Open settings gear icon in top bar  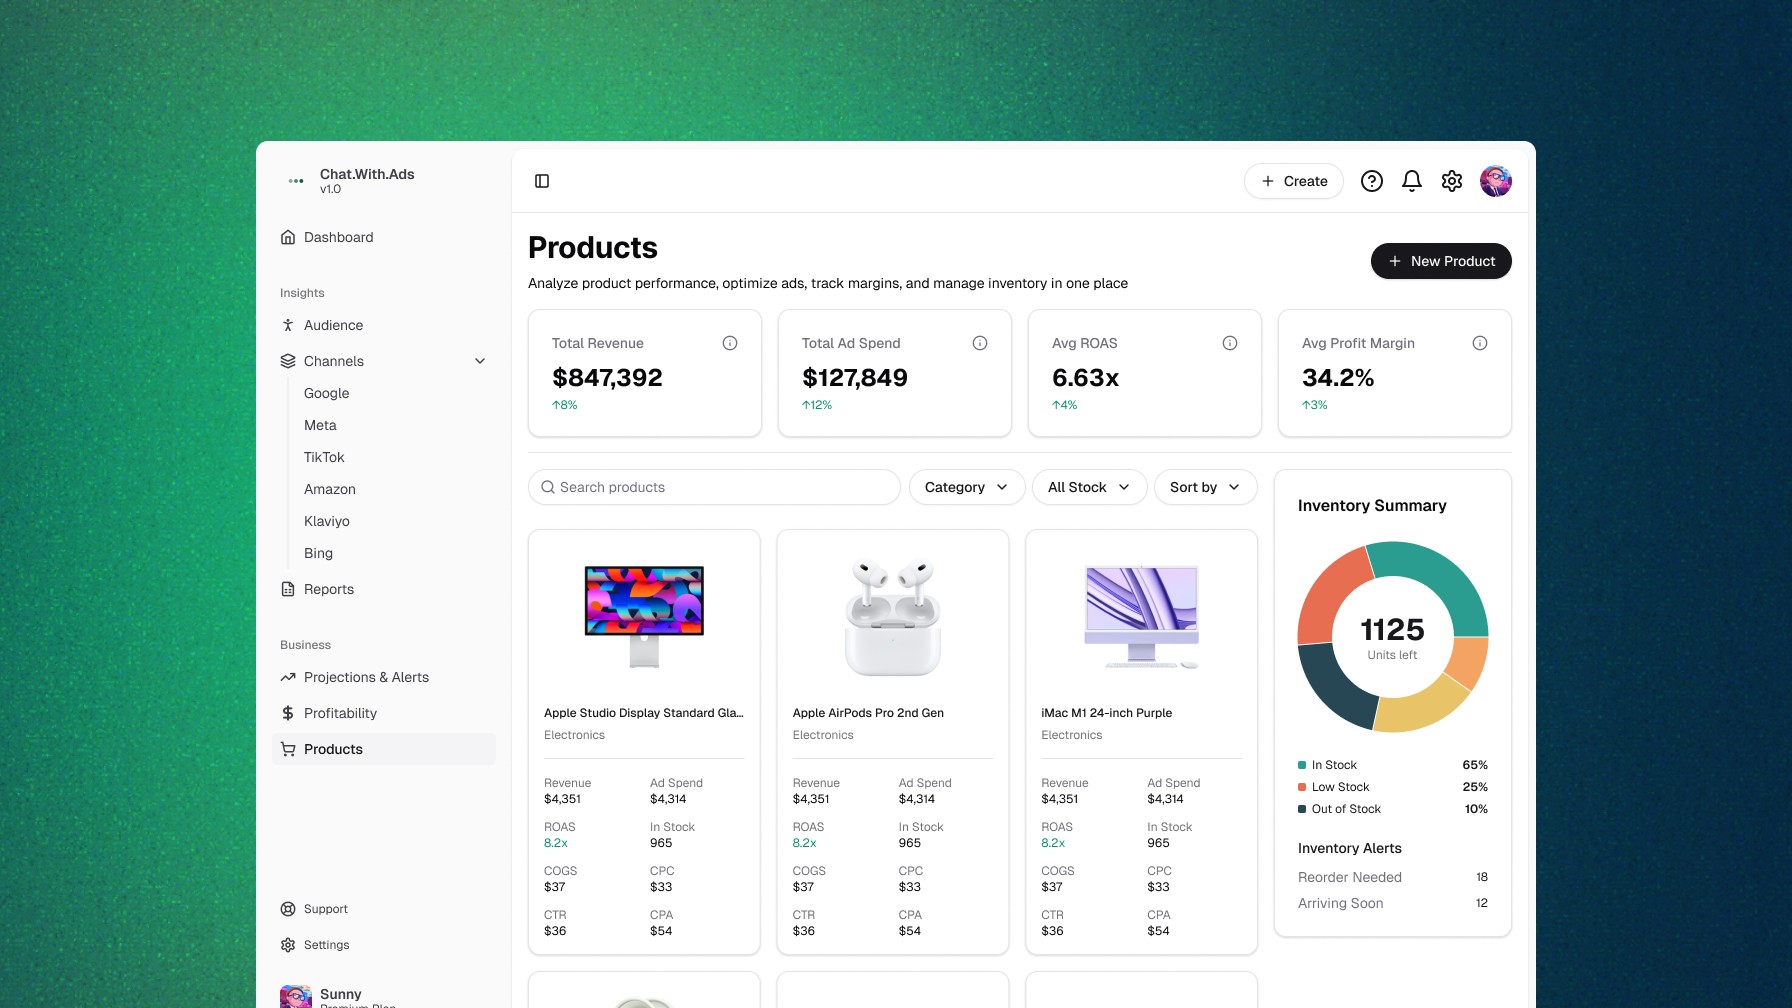pos(1452,181)
